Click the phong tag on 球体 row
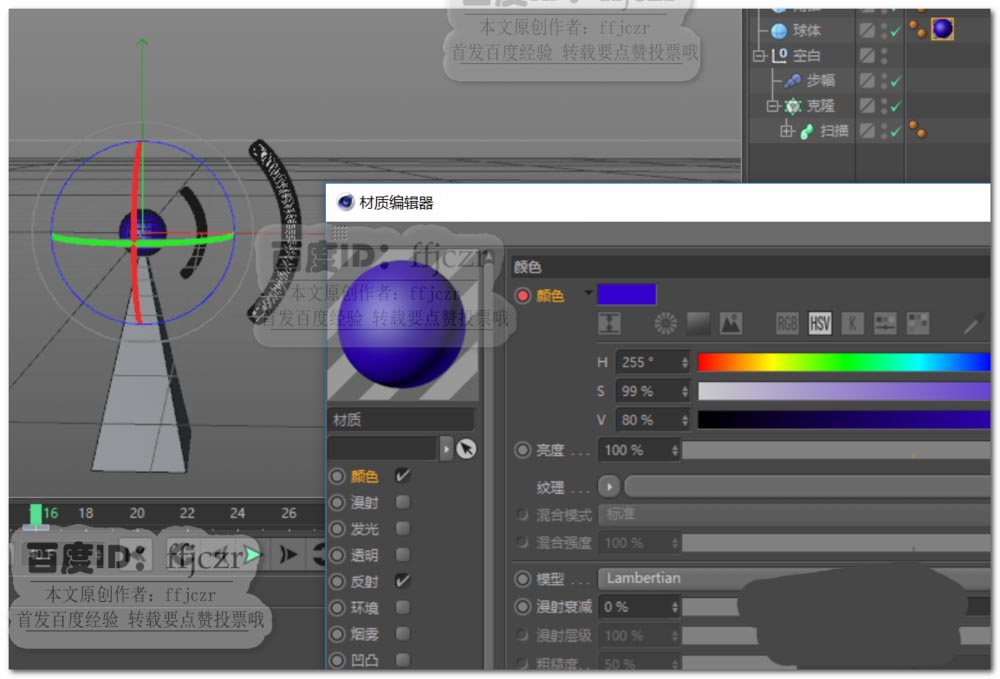The height and width of the screenshot is (679, 1000). point(918,29)
